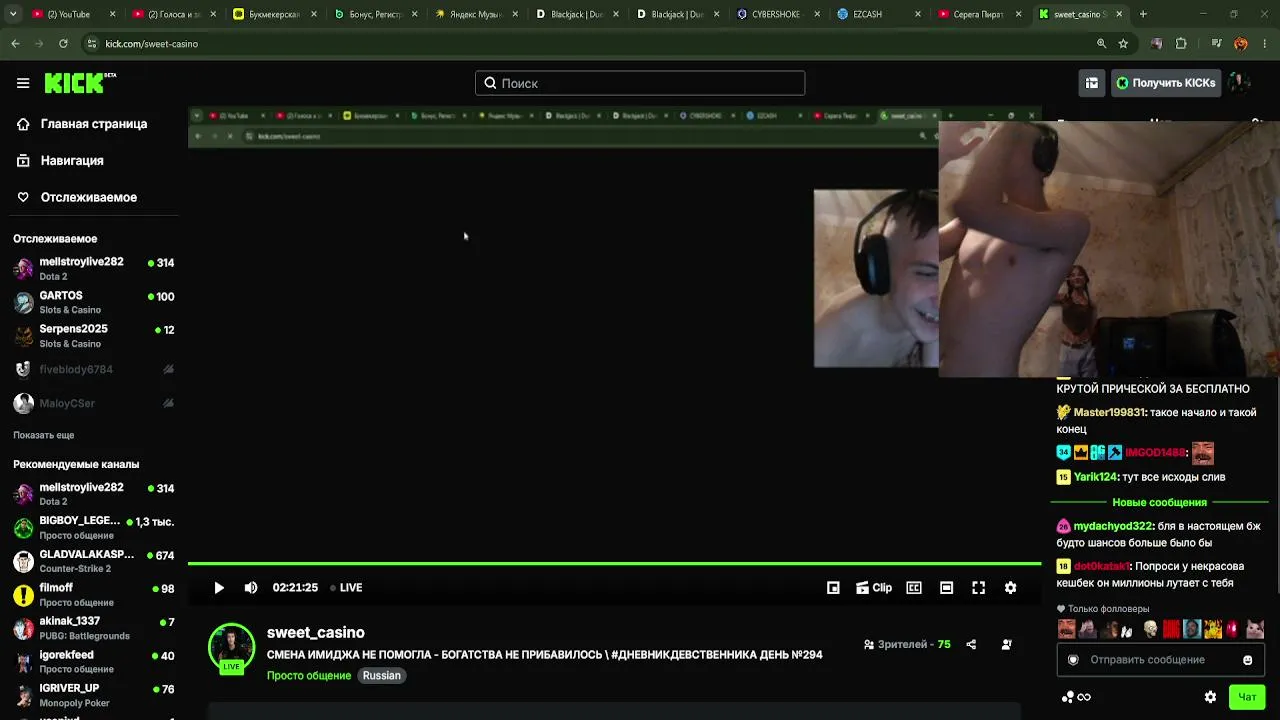Open the Просто общение category link
This screenshot has height=720, width=1280.
tap(309, 676)
